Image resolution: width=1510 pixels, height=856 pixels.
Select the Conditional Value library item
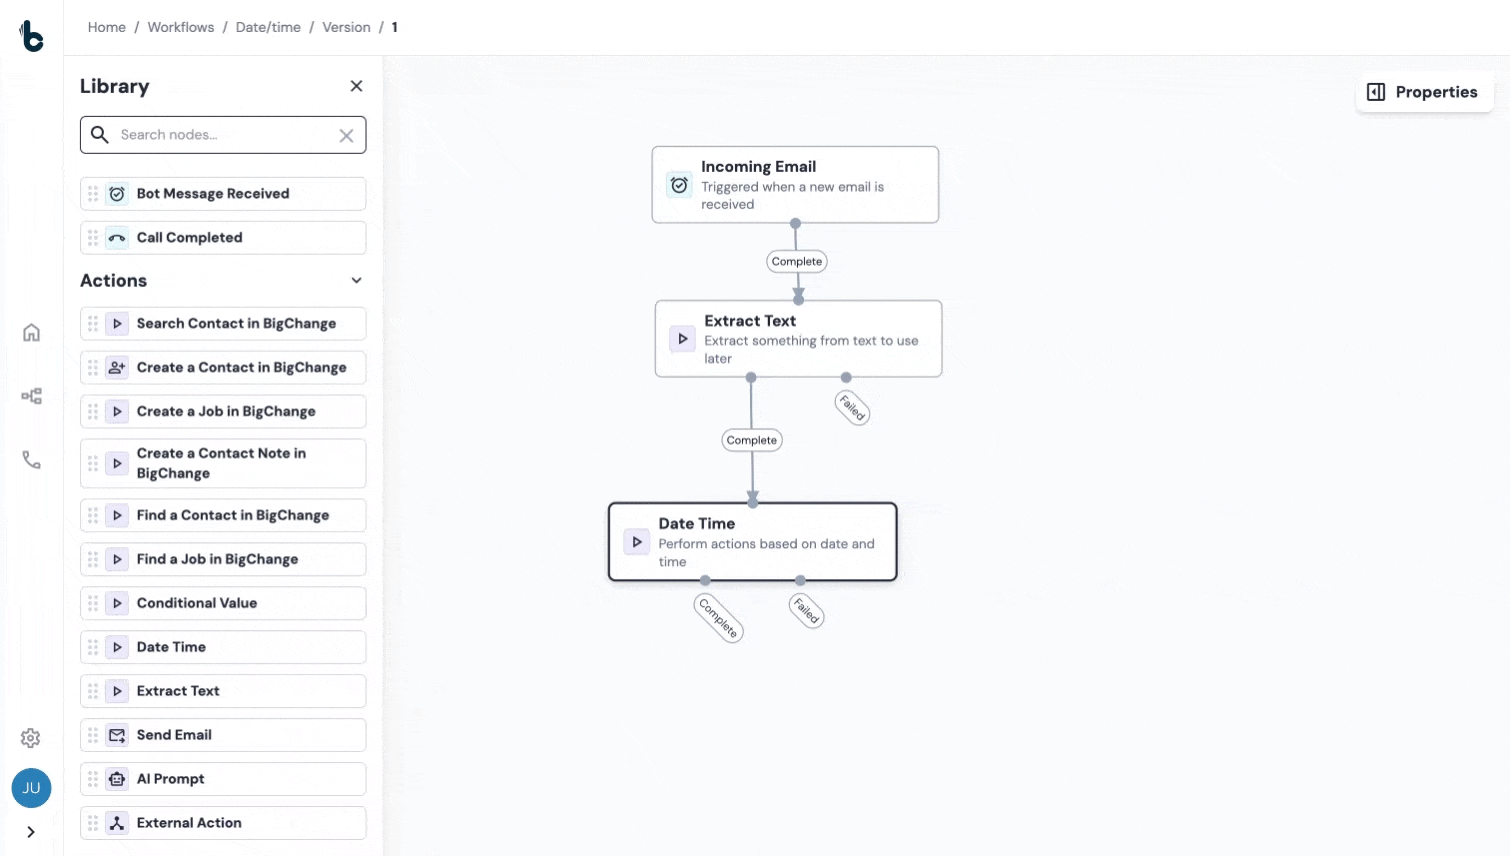[197, 603]
